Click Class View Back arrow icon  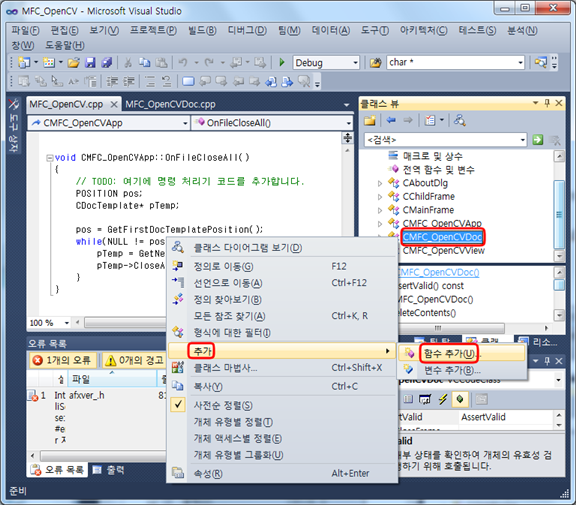[x=391, y=120]
